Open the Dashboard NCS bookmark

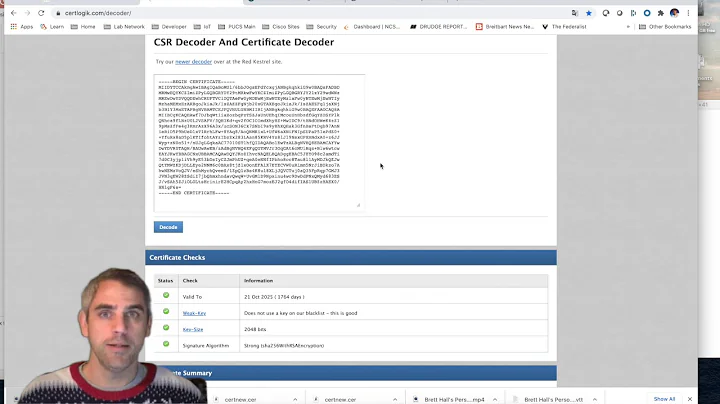[372, 27]
